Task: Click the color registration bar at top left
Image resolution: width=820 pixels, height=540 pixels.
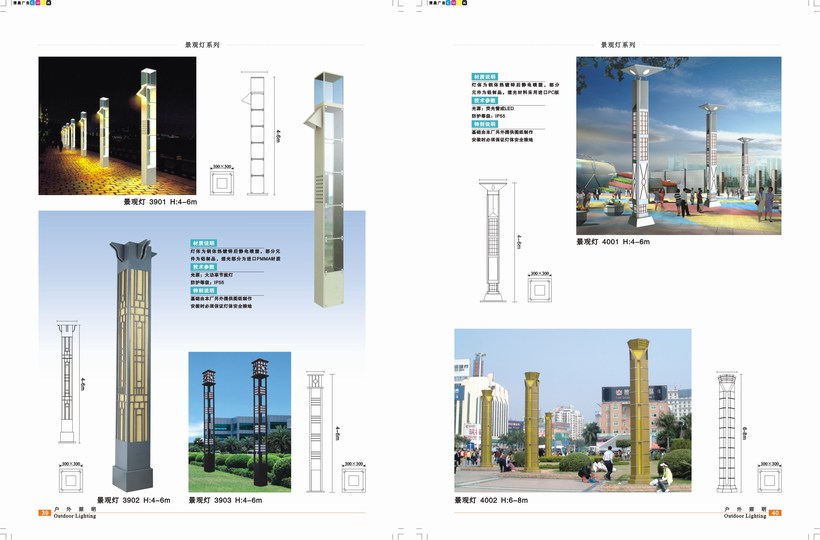Action: (x=43, y=4)
